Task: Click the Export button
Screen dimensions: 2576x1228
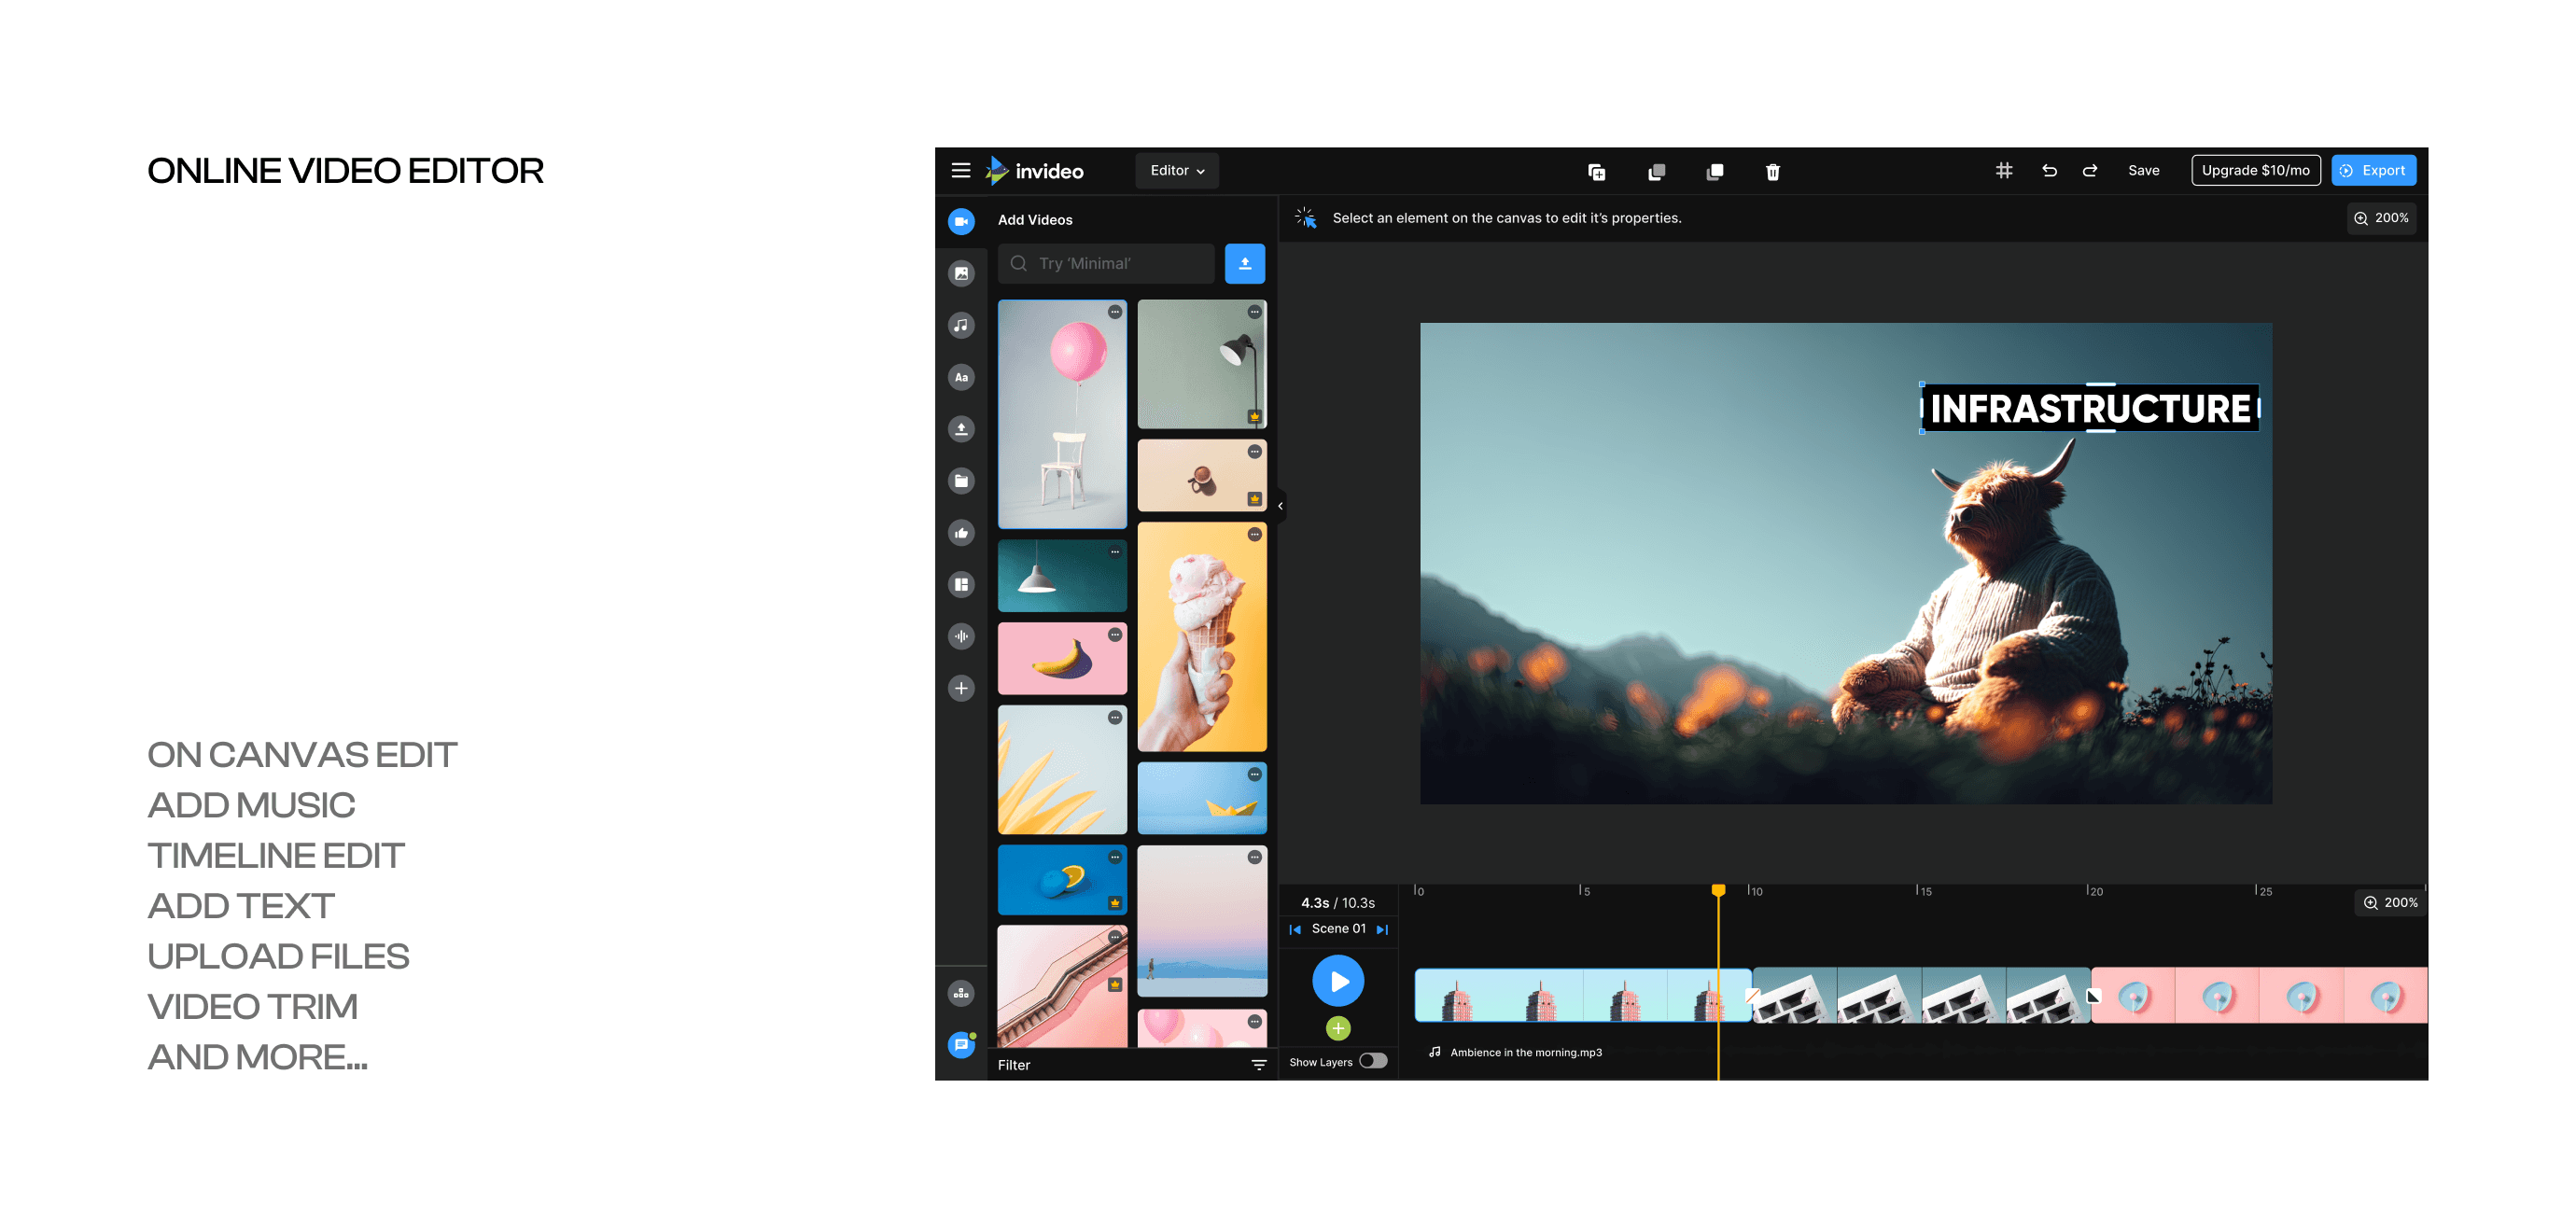Action: pyautogui.click(x=2373, y=171)
